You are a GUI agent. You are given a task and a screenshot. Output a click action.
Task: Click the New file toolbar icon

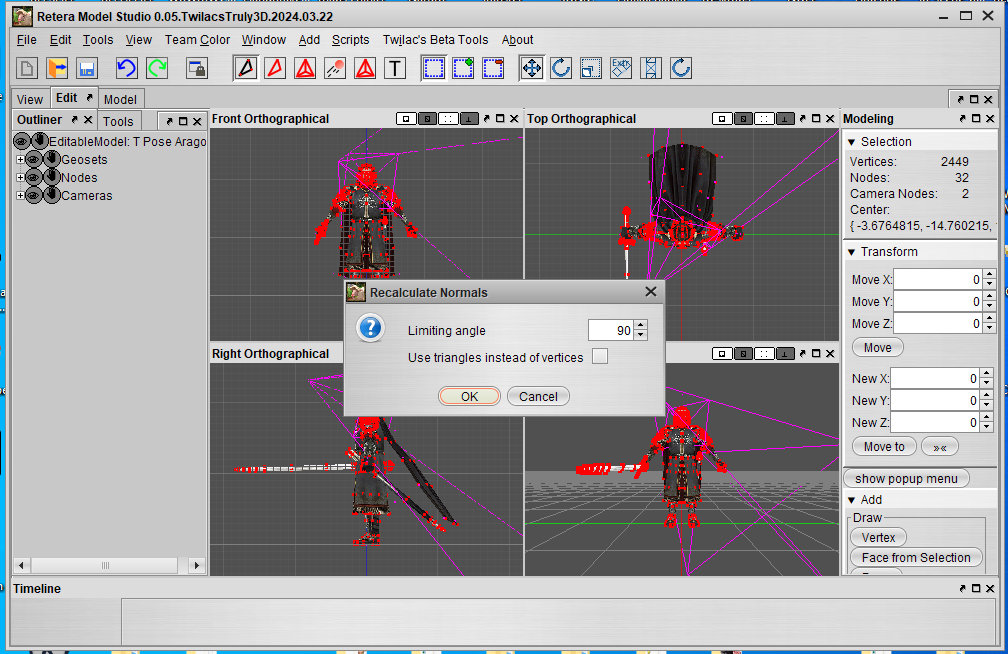click(27, 68)
